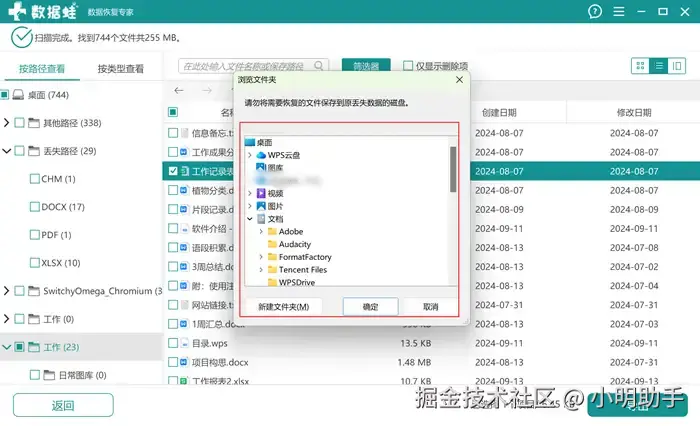Image resolution: width=700 pixels, height=426 pixels.
Task: Select the Tencent Files folder
Action: click(297, 270)
